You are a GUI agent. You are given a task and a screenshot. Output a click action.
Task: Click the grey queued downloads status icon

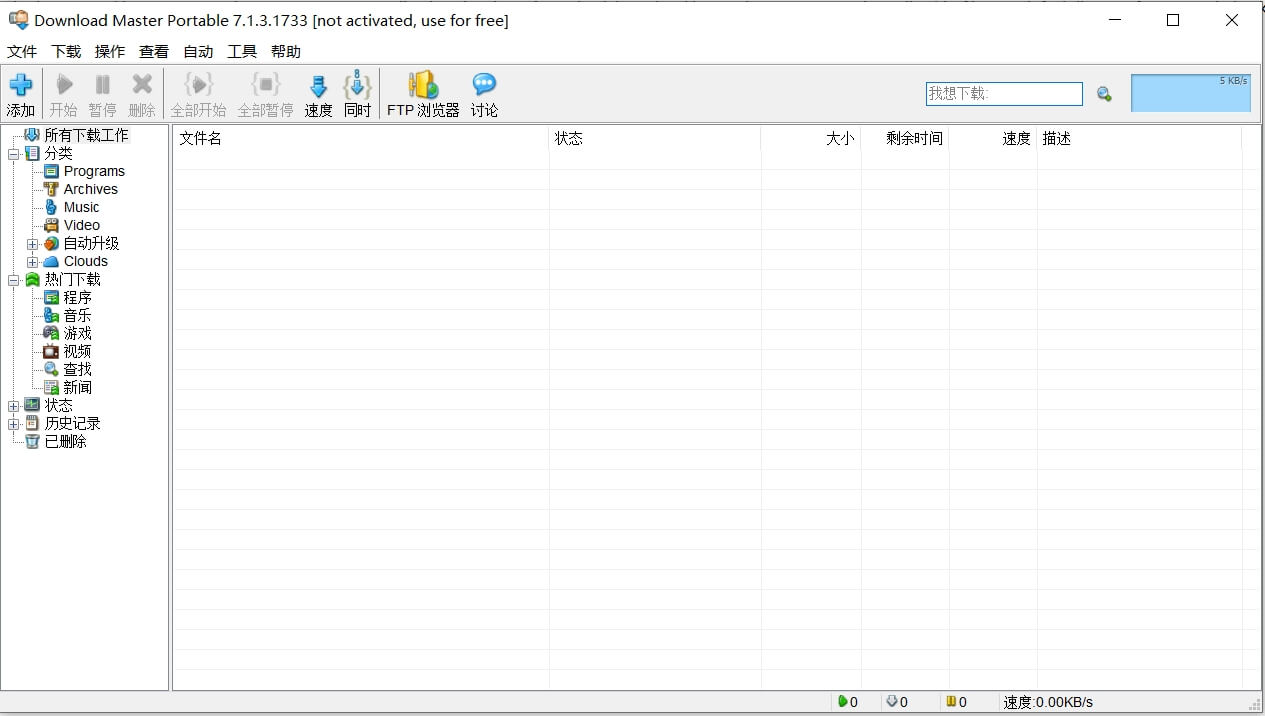tap(892, 702)
